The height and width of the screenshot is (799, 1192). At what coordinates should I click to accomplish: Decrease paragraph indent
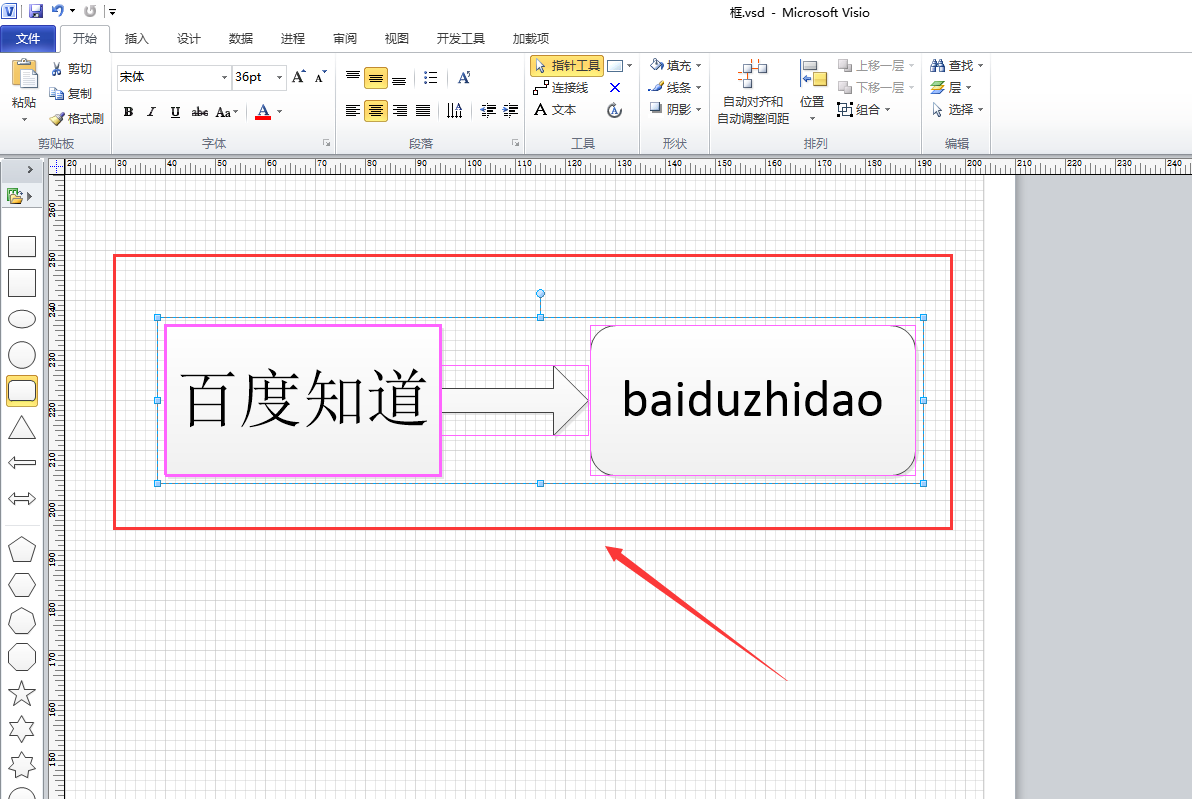pyautogui.click(x=488, y=111)
